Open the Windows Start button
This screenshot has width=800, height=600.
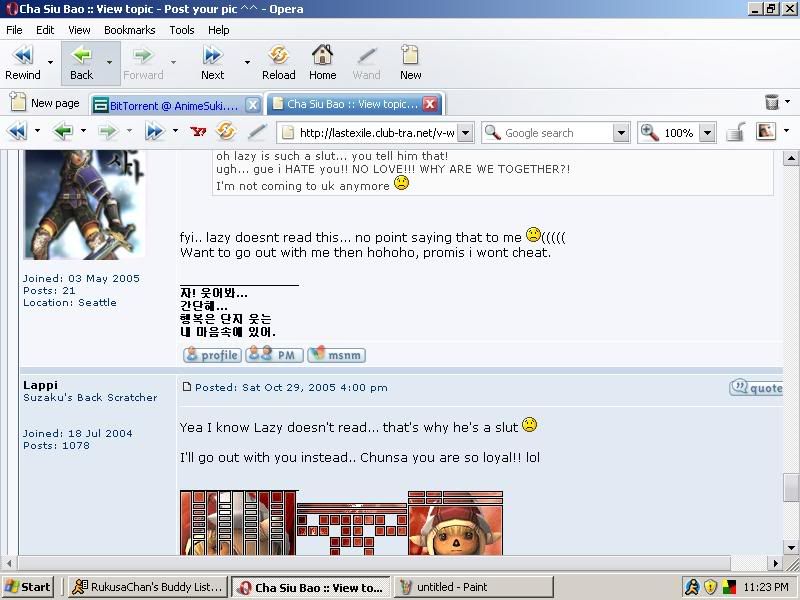coord(28,587)
